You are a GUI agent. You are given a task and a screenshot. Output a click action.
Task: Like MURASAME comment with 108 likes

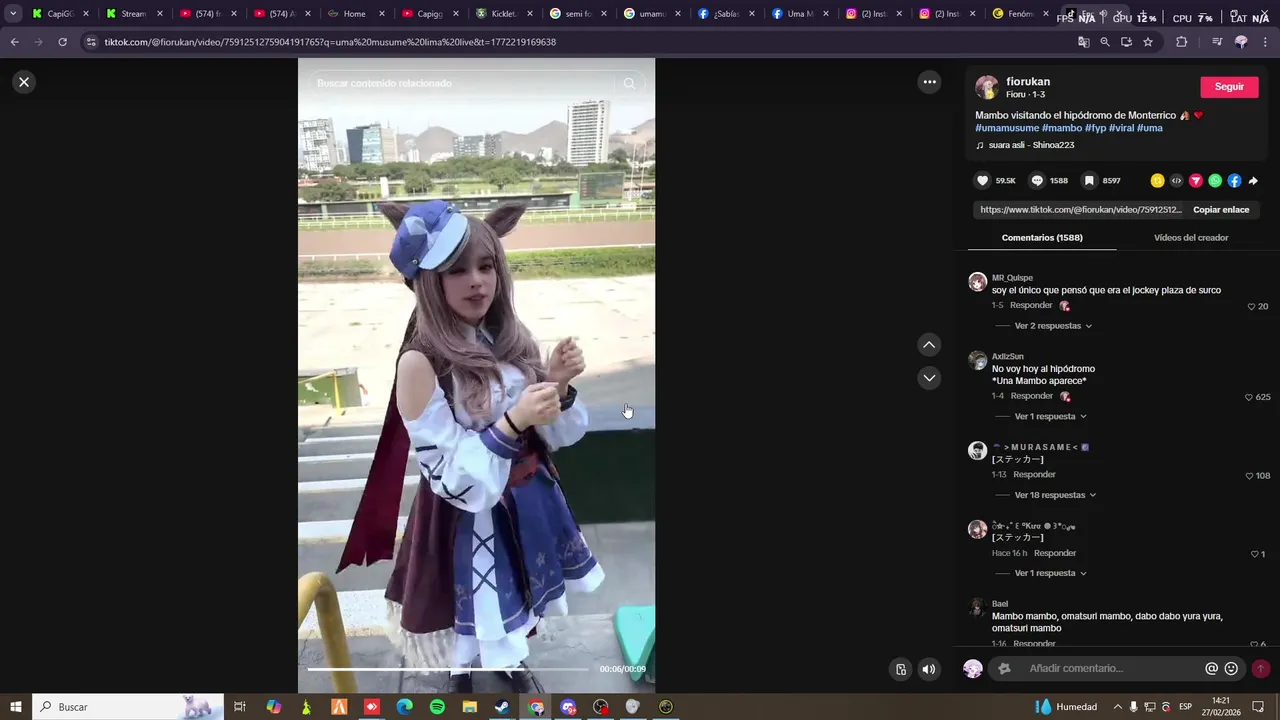[x=1248, y=476]
